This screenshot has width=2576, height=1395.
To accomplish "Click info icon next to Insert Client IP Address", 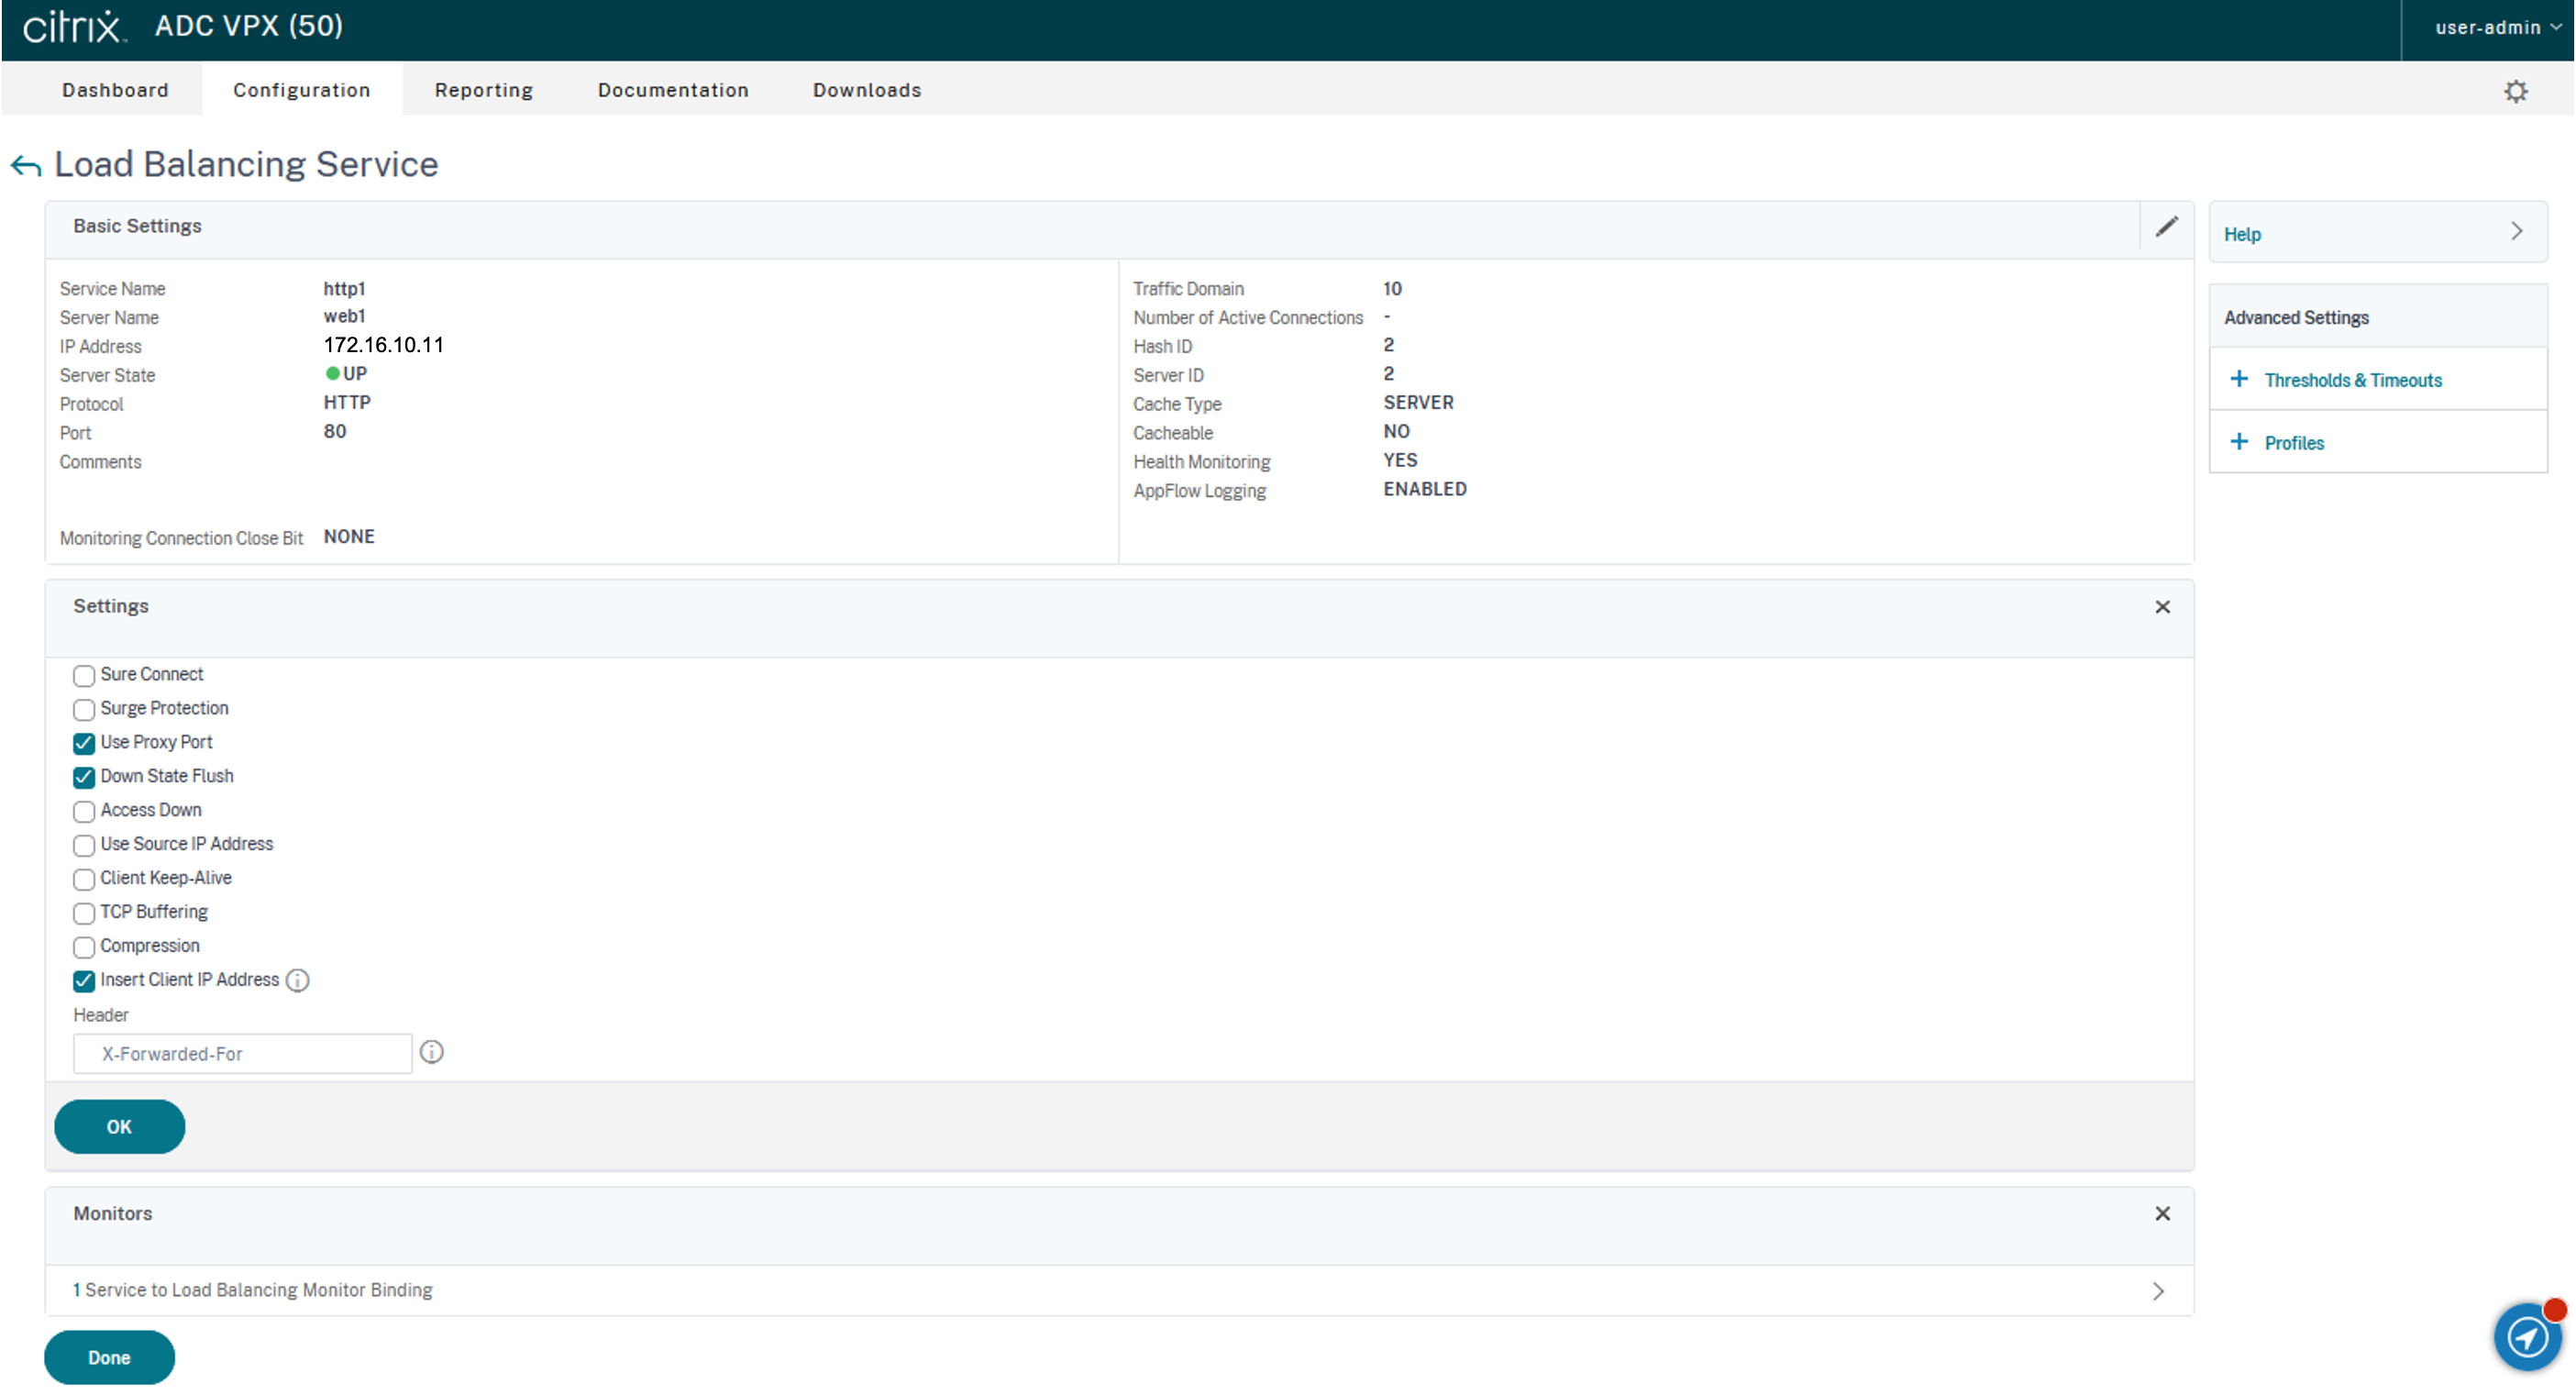I will (297, 980).
